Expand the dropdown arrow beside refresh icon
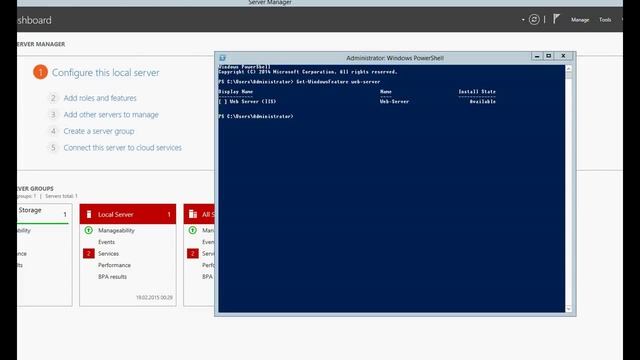The width and height of the screenshot is (640, 360). pos(523,20)
